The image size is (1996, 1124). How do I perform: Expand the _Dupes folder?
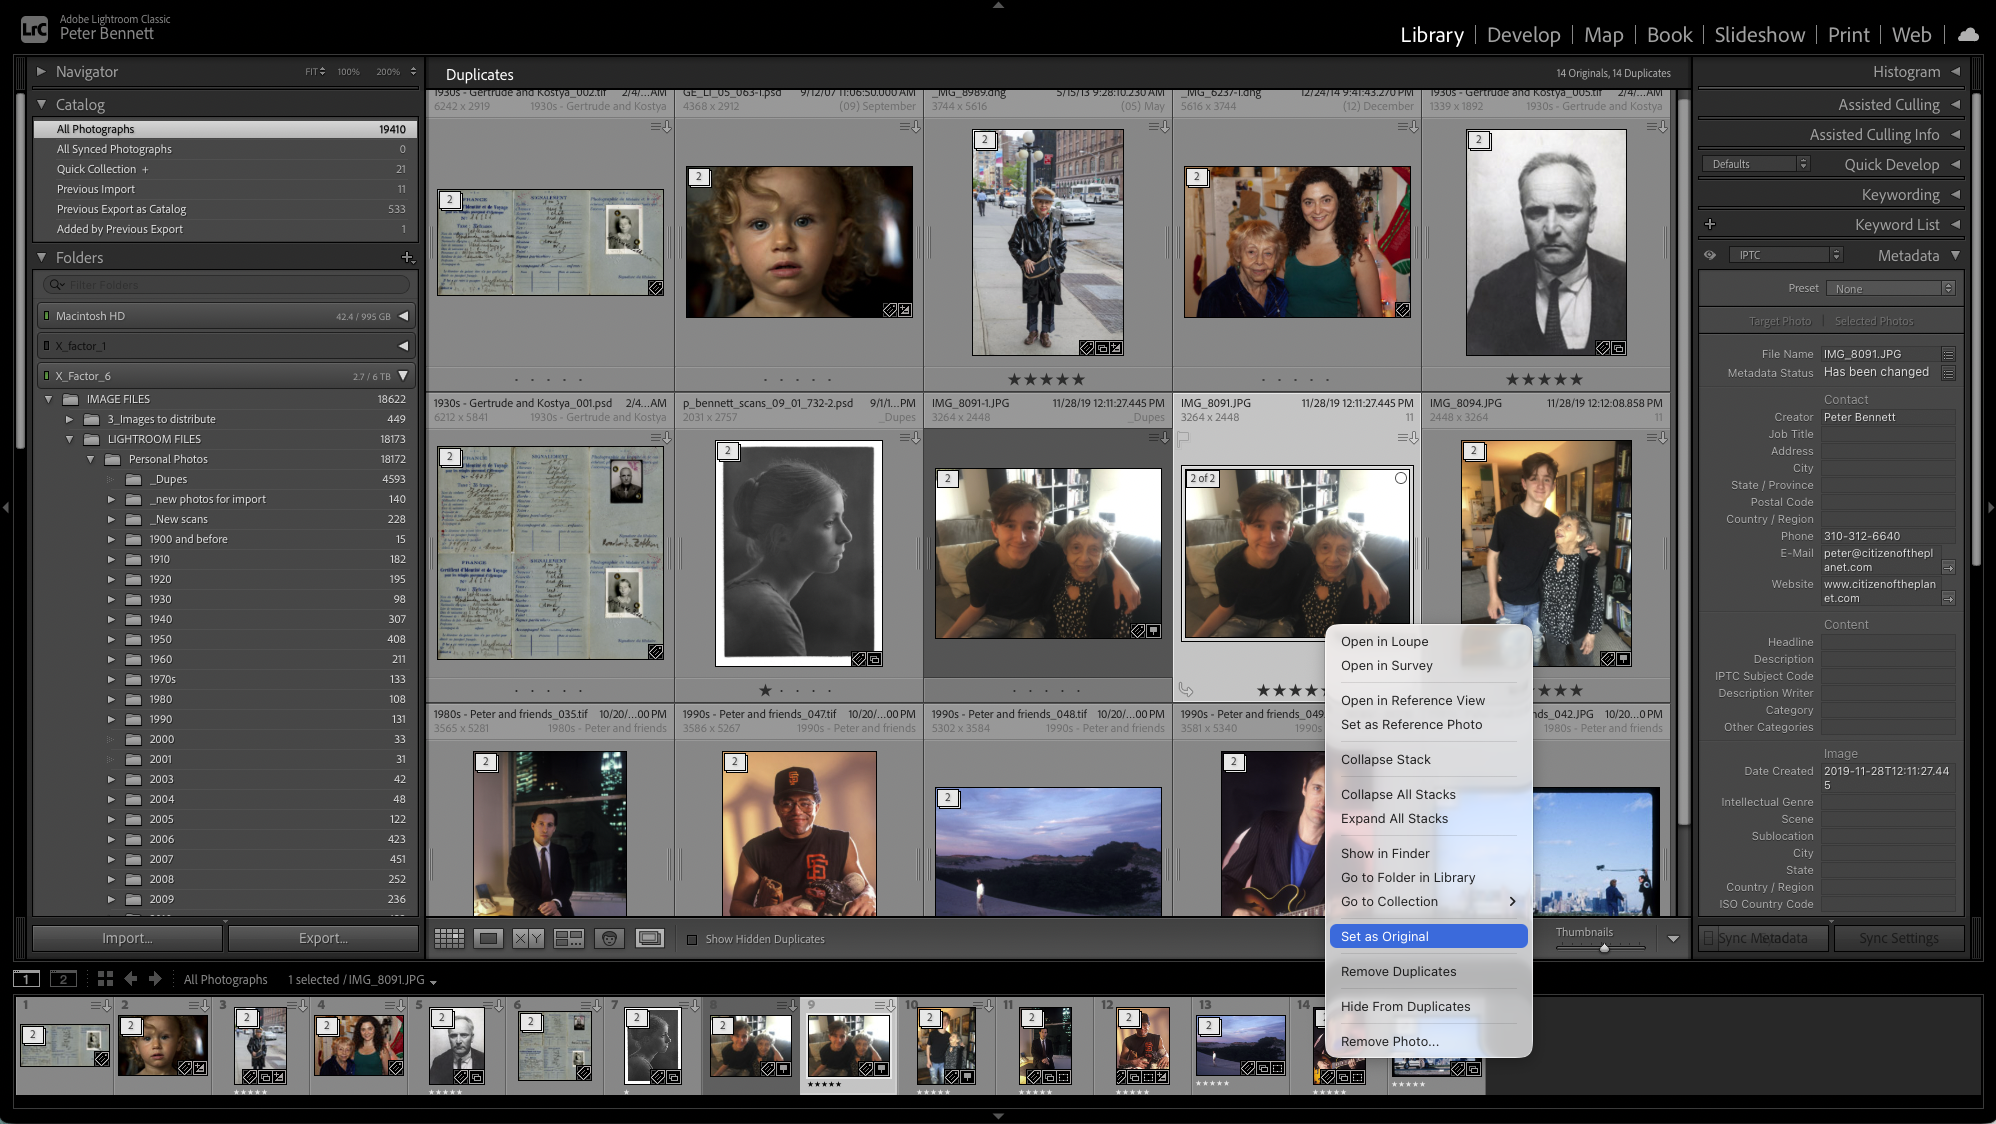coord(111,479)
